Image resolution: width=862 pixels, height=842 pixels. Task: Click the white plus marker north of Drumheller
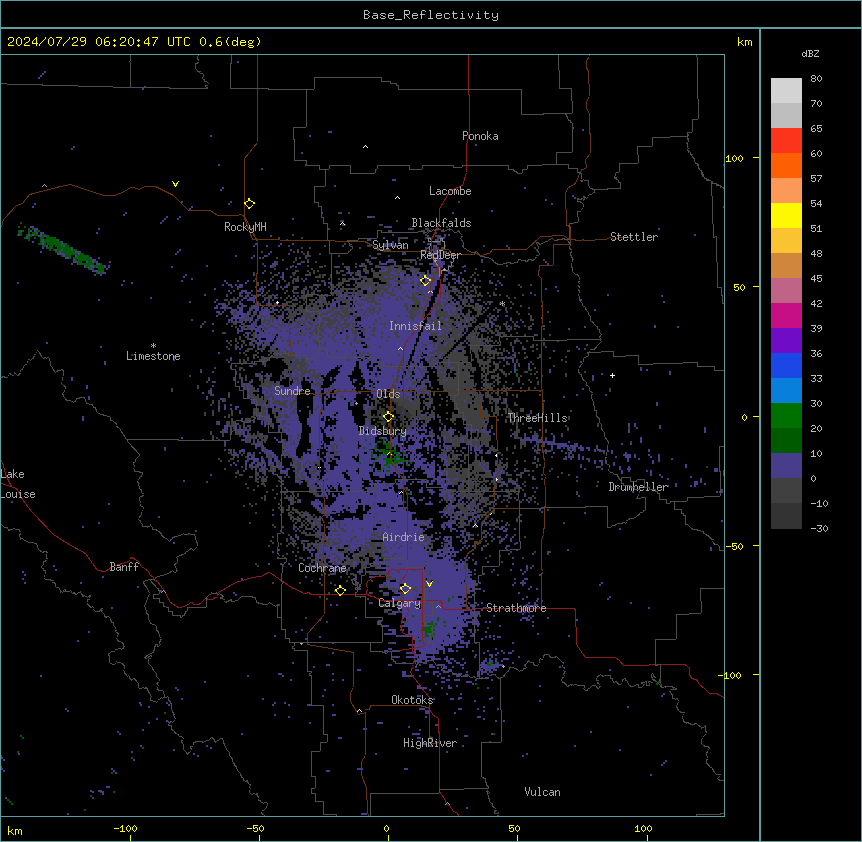pos(612,375)
